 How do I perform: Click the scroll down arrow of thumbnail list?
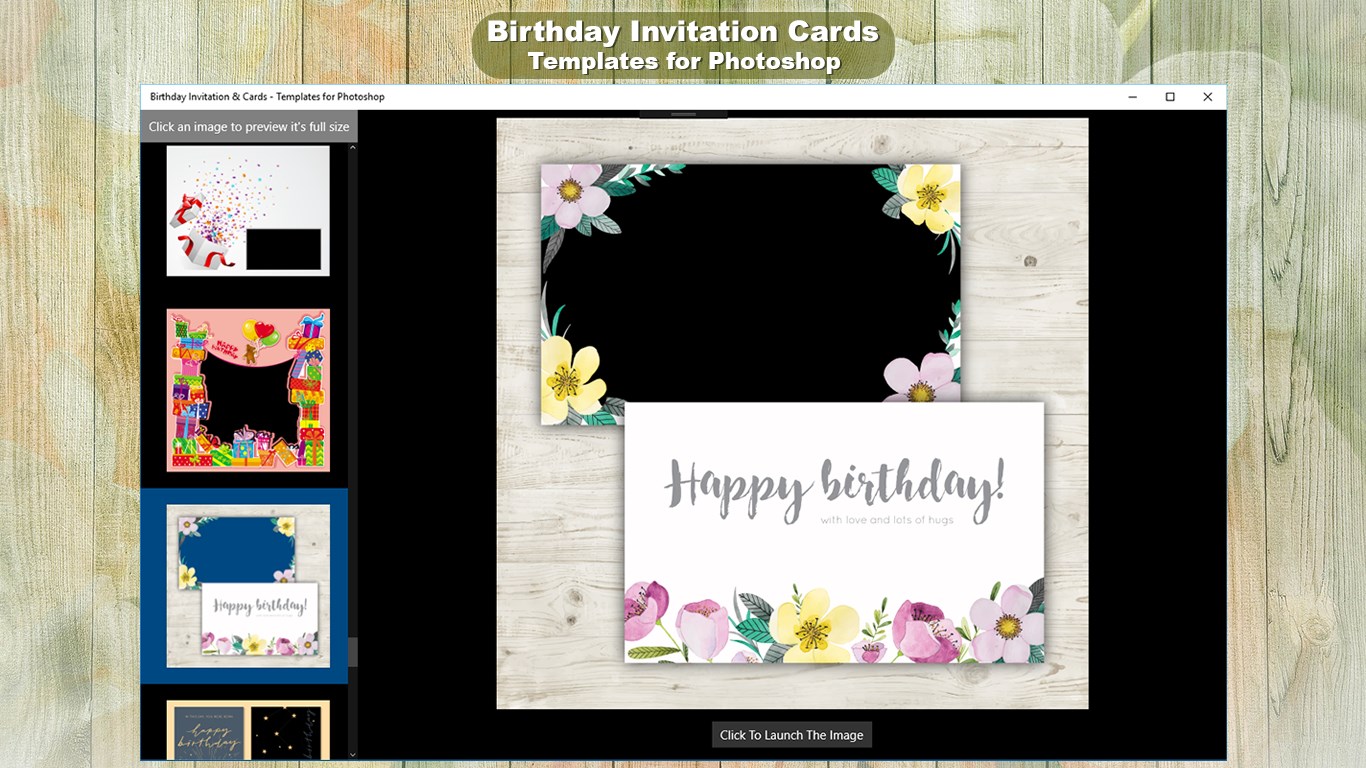[352, 754]
